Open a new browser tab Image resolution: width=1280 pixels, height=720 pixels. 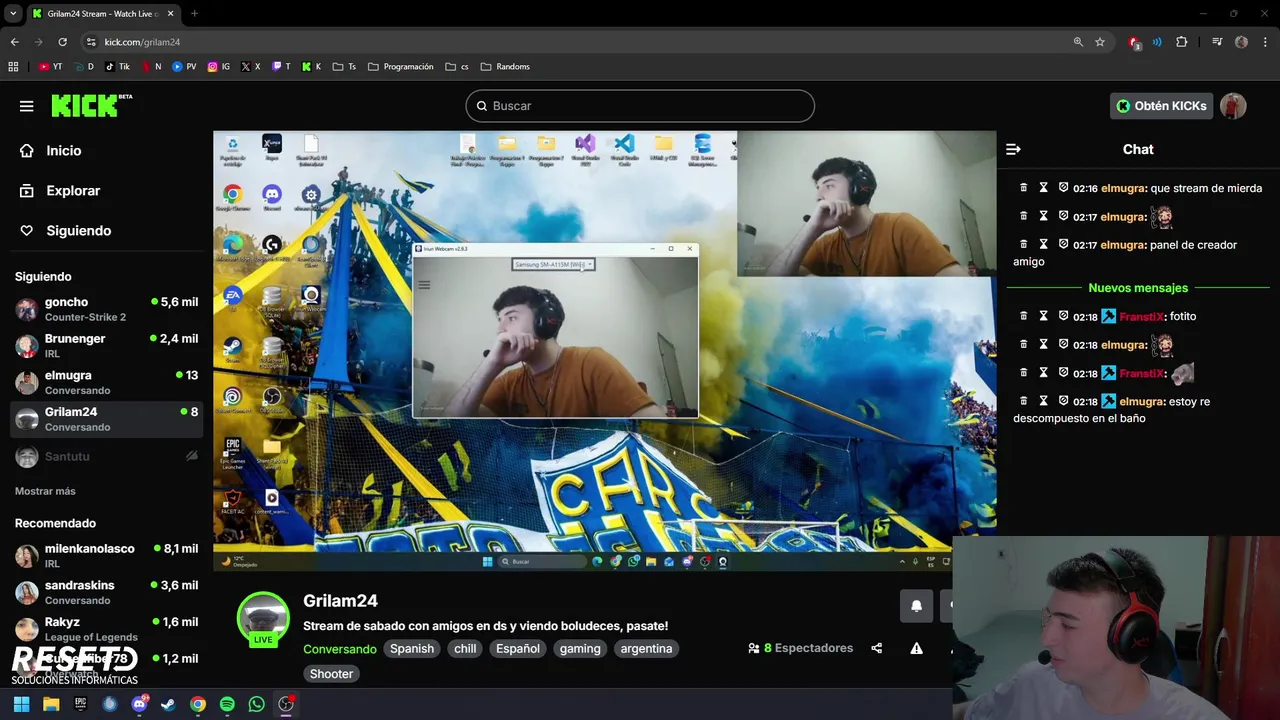click(x=194, y=14)
